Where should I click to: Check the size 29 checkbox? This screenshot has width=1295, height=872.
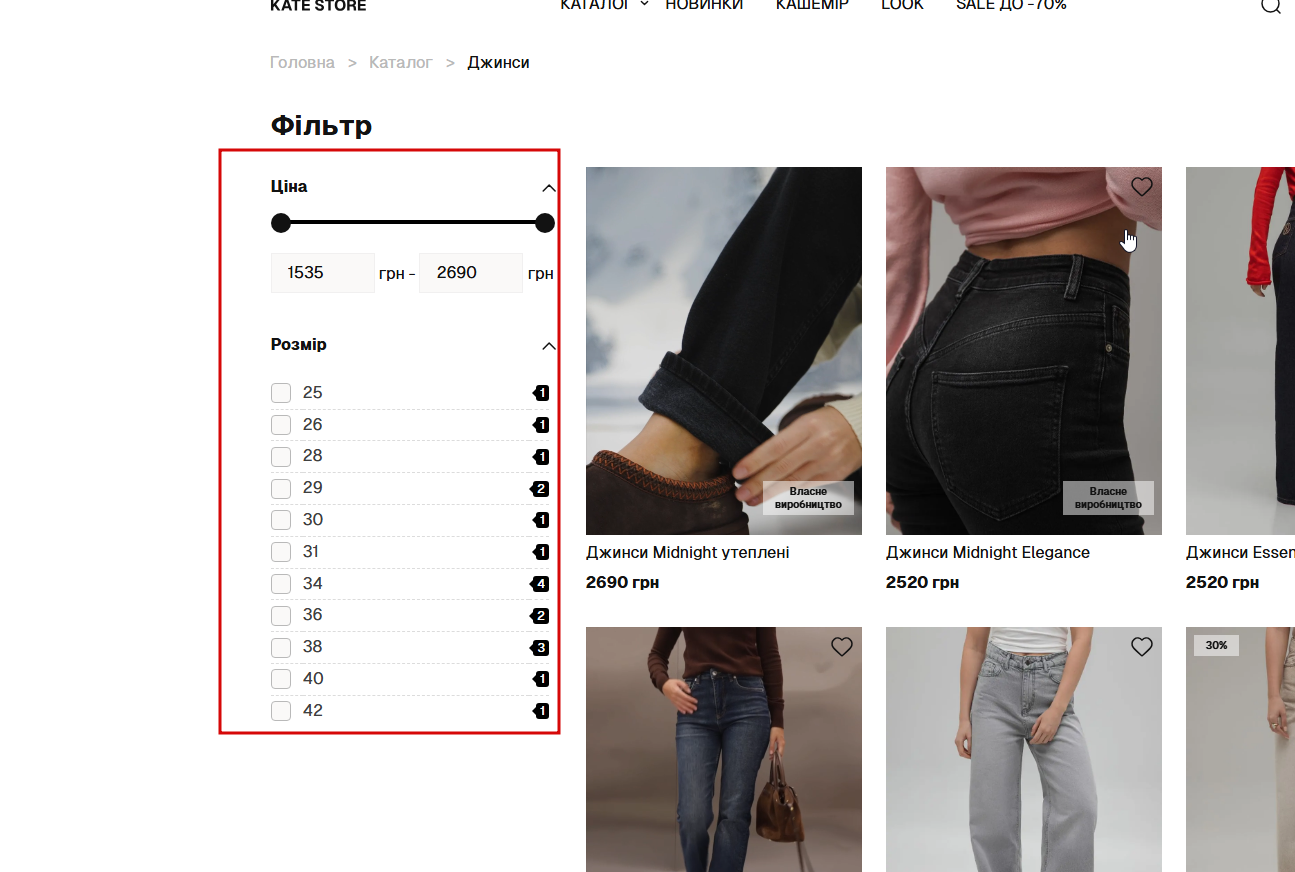pos(281,489)
